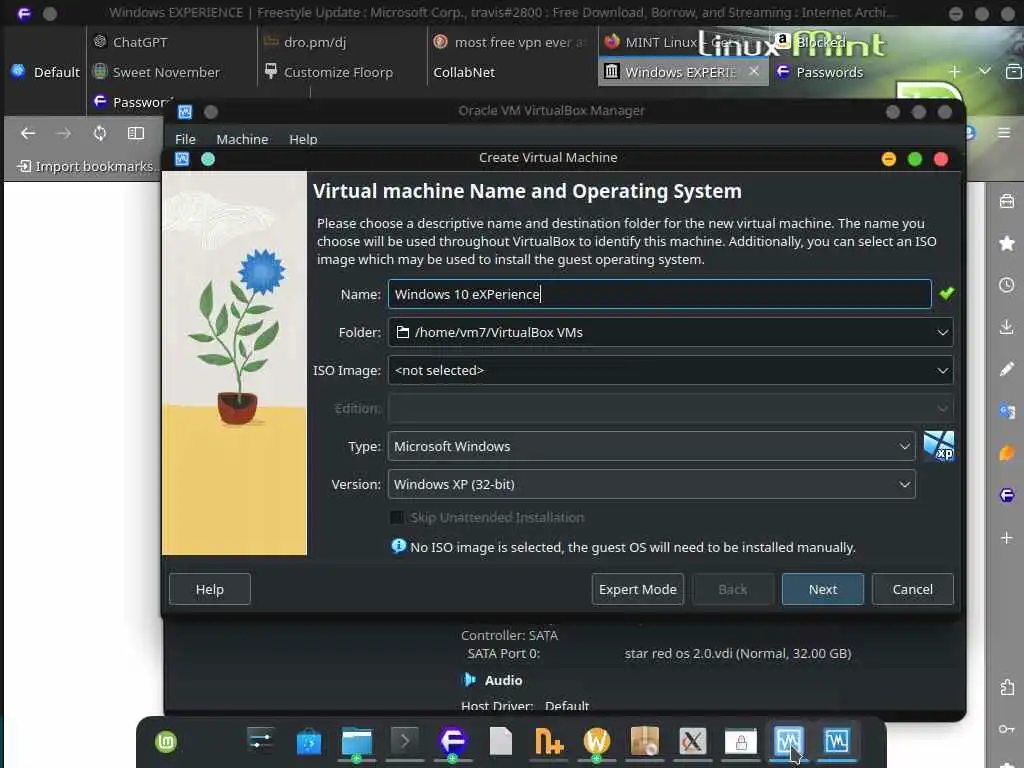The height and width of the screenshot is (768, 1024).
Task: Toggle Skip Unattended Installation checkbox
Action: point(396,517)
